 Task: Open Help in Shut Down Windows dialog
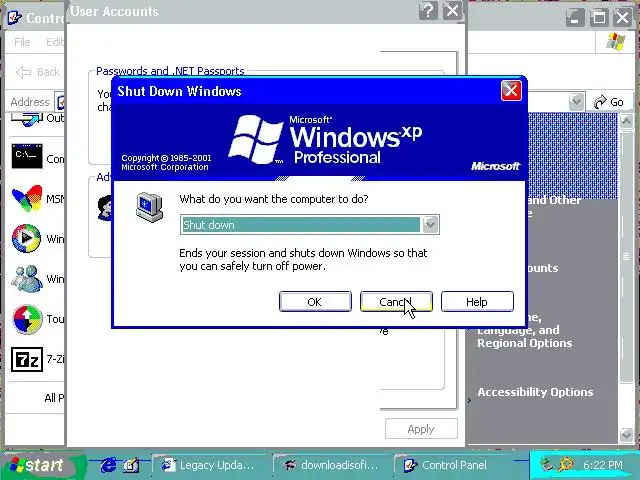477,302
